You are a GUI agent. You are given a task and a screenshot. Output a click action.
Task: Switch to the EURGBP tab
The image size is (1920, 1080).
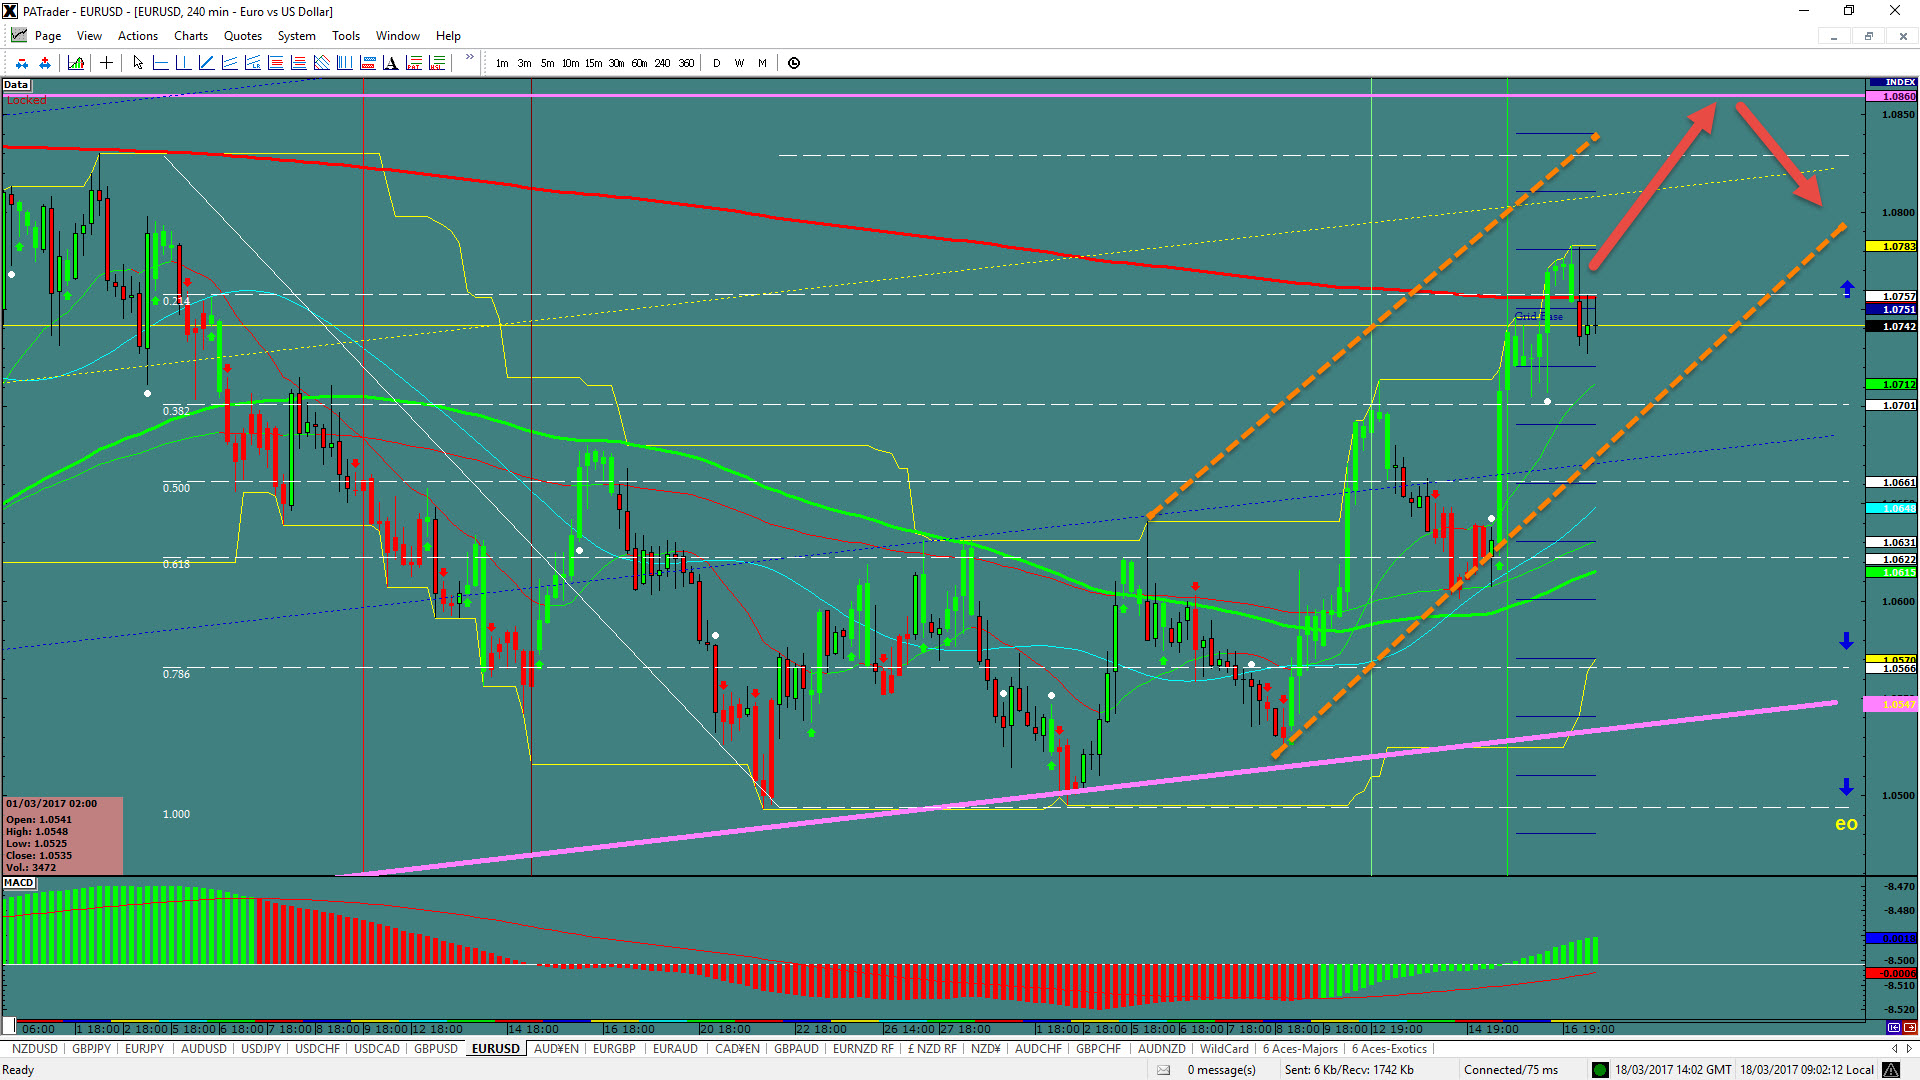(614, 1049)
